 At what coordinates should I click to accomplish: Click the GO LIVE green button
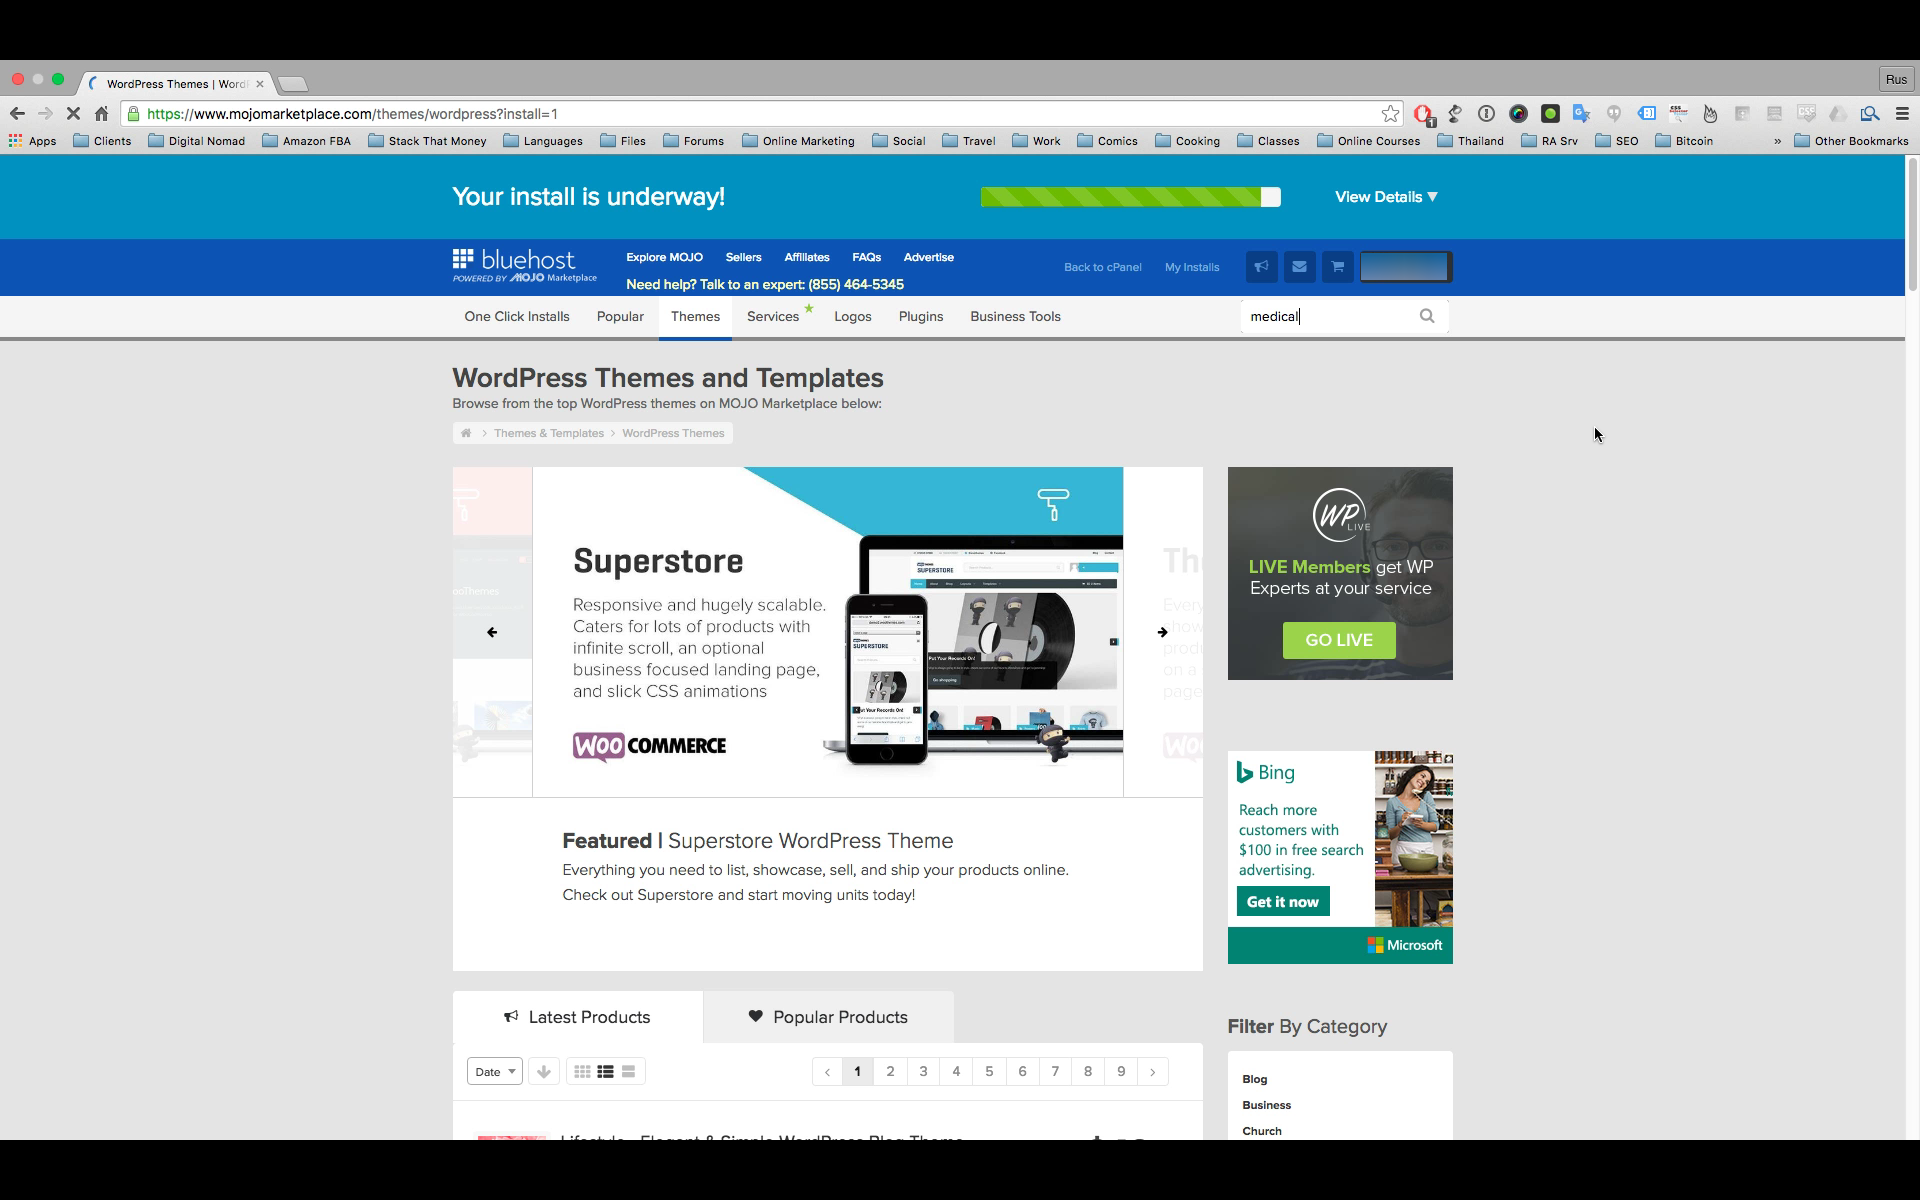tap(1338, 639)
